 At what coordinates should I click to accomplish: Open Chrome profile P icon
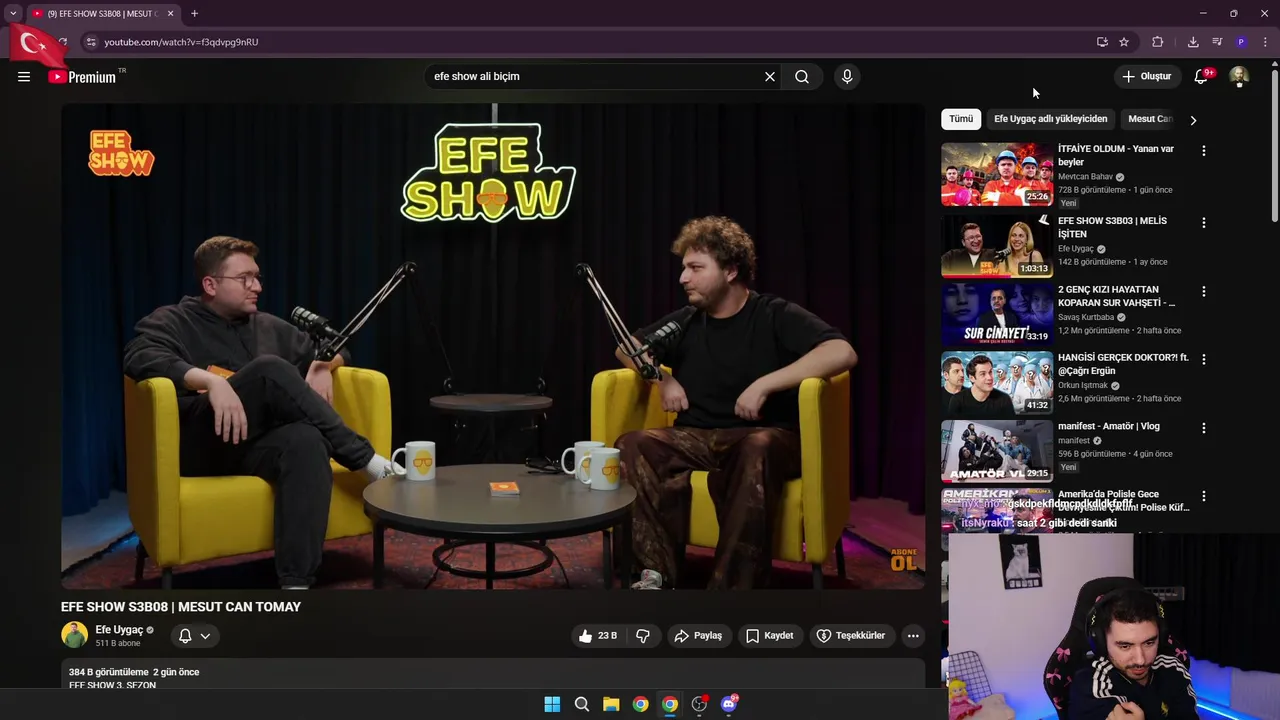tap(1241, 42)
